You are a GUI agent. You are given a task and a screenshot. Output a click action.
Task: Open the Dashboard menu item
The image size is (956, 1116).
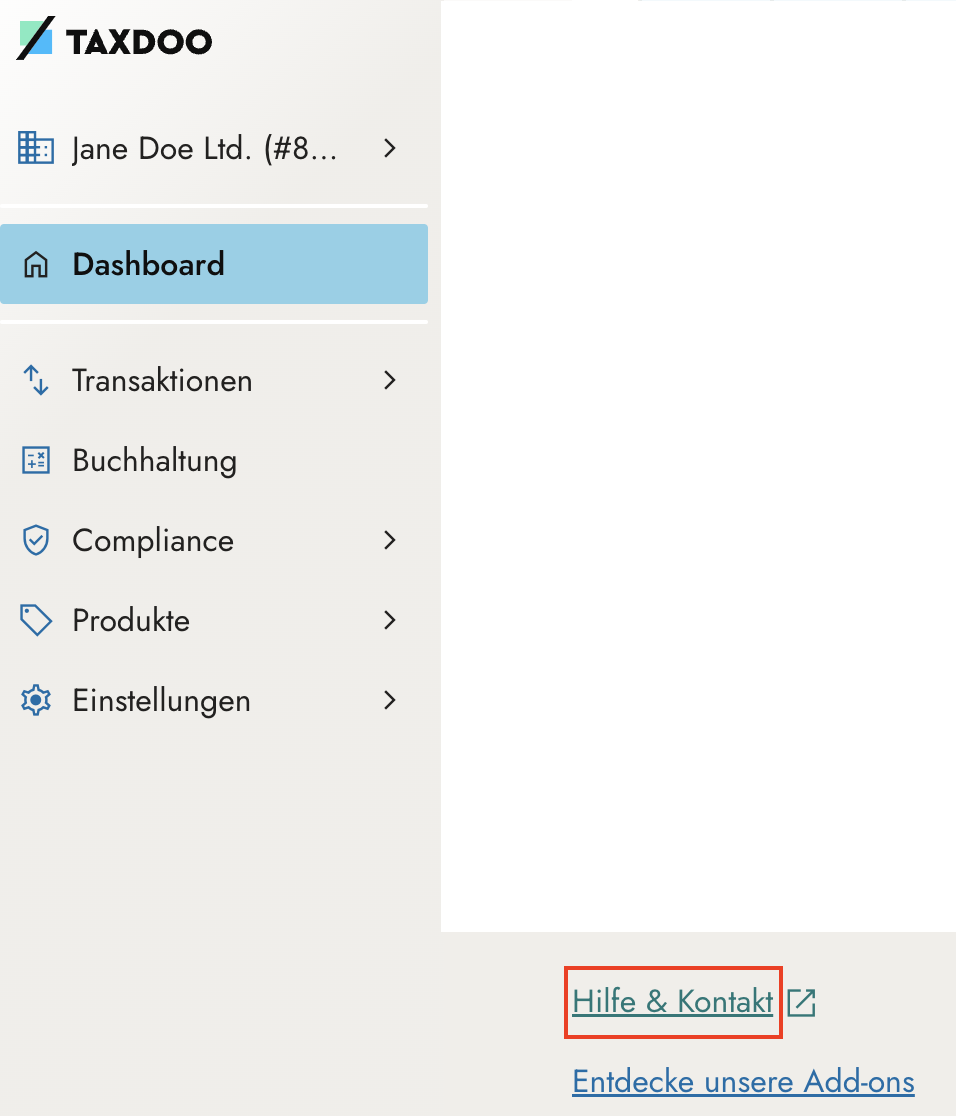point(148,265)
